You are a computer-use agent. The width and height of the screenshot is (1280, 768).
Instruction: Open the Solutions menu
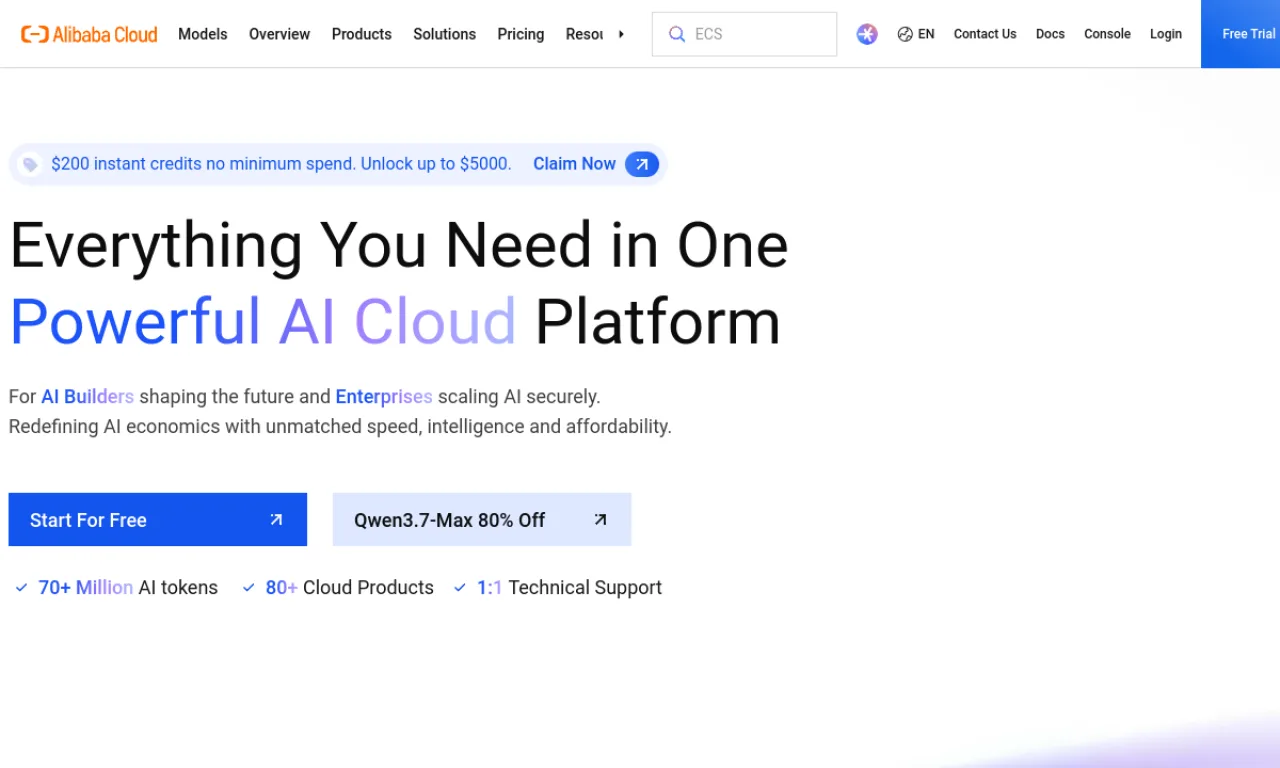[444, 34]
